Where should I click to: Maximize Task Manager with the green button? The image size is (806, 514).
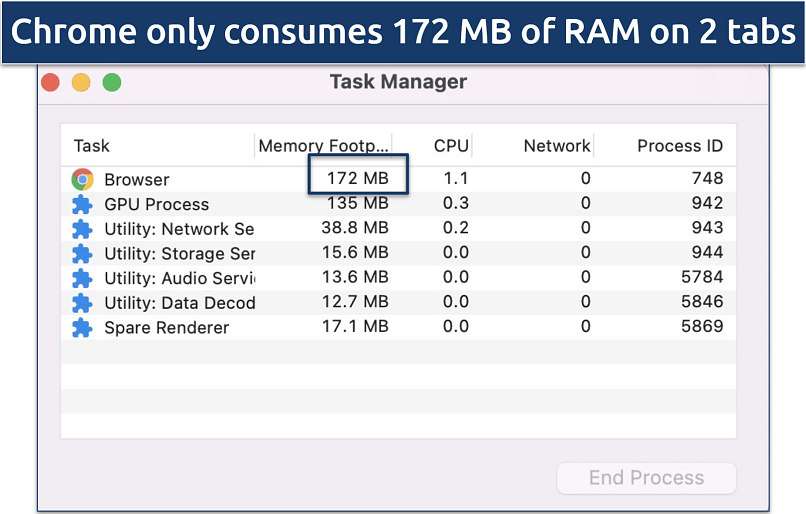(x=112, y=82)
